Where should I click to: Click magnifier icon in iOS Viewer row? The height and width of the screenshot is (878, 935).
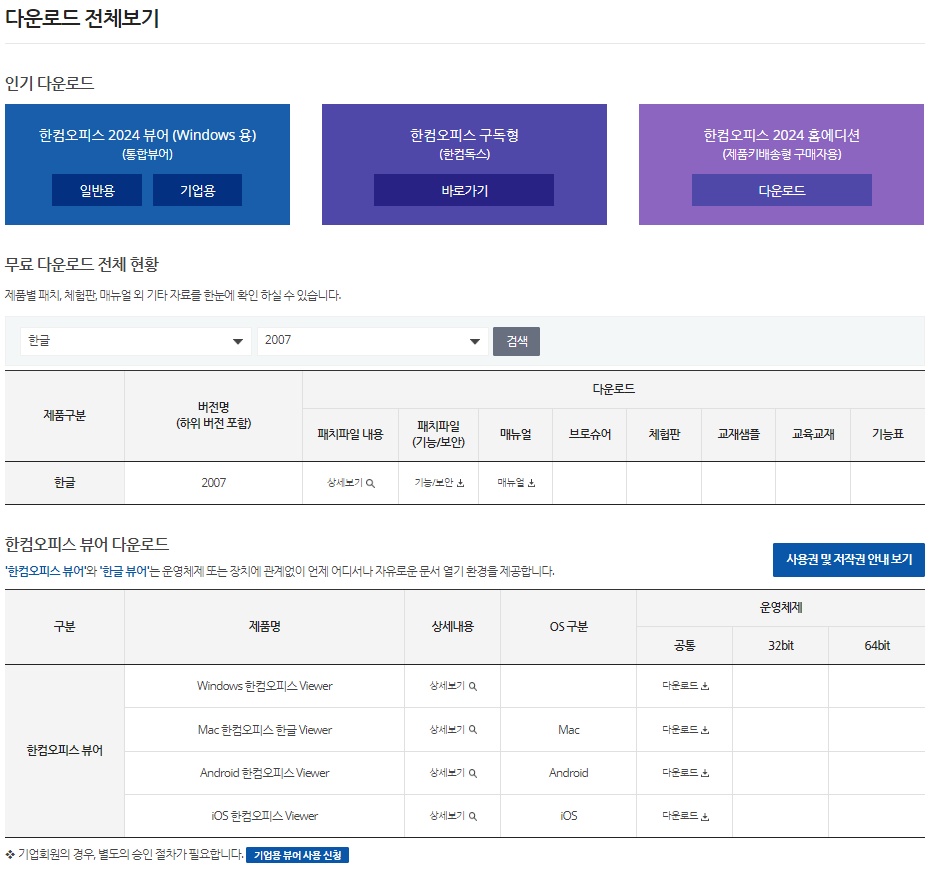click(473, 817)
